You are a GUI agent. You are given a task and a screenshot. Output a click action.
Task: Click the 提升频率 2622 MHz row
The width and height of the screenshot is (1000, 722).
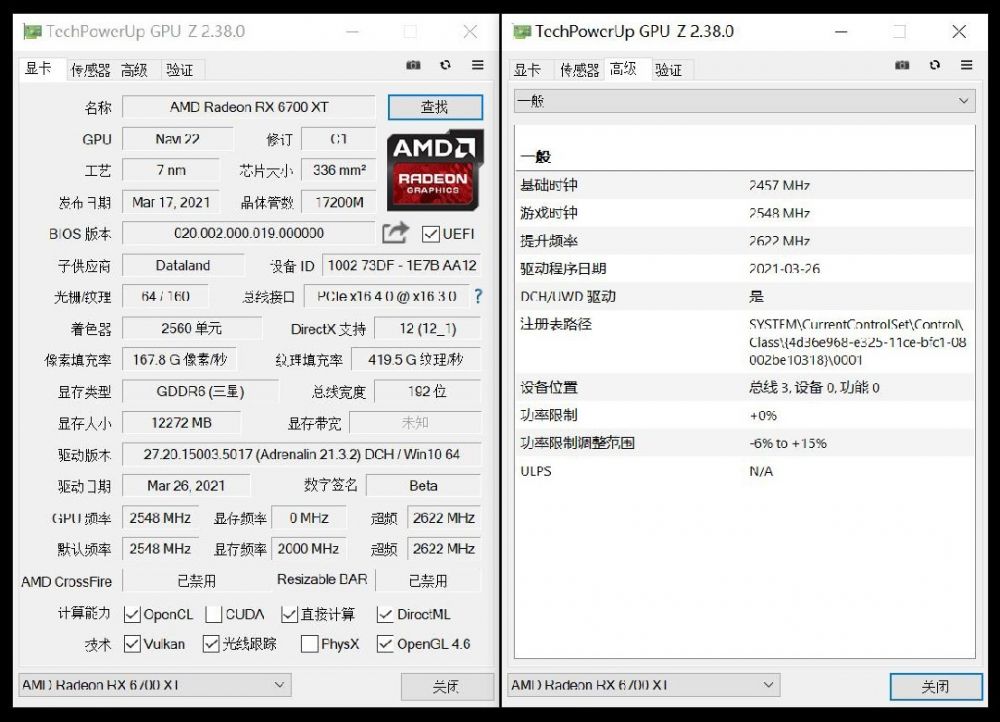tap(744, 240)
